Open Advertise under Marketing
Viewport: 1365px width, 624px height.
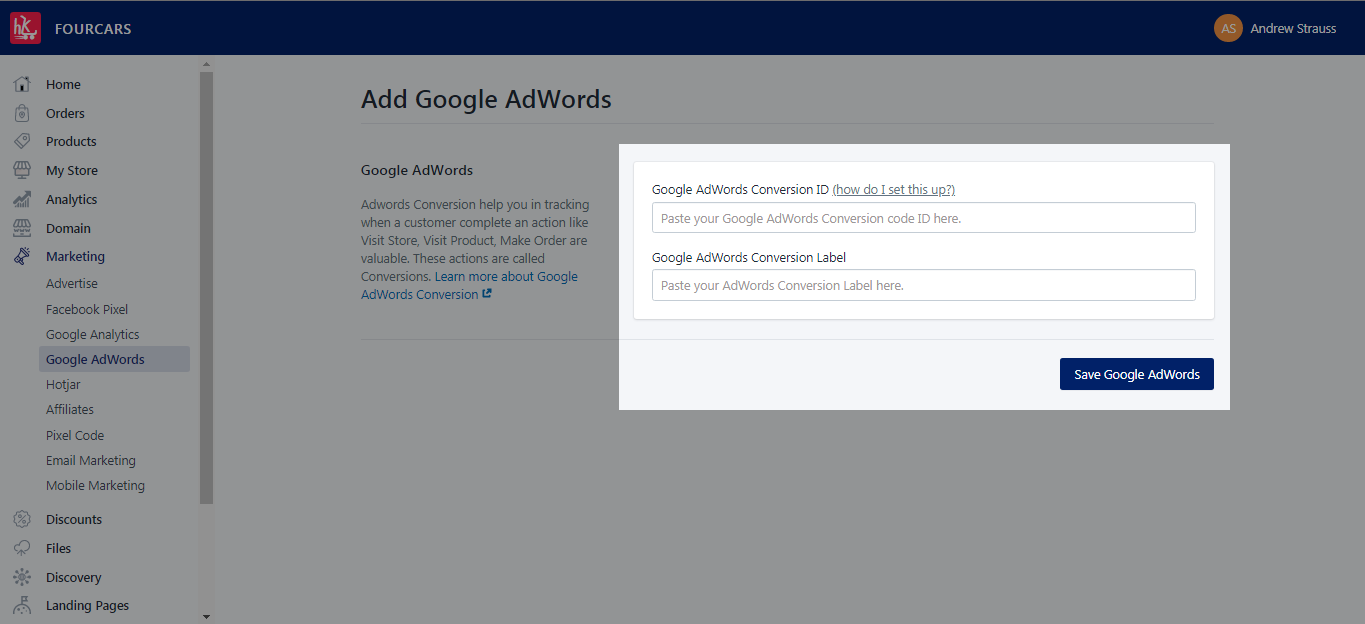click(72, 284)
